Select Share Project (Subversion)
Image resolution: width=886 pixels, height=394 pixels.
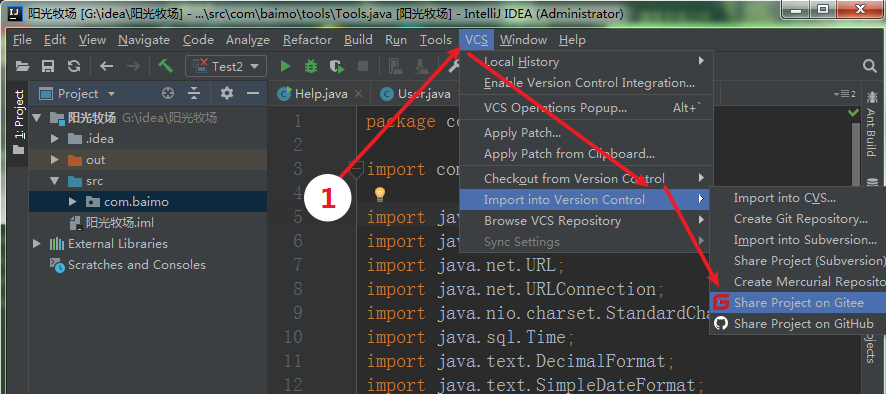pos(798,261)
